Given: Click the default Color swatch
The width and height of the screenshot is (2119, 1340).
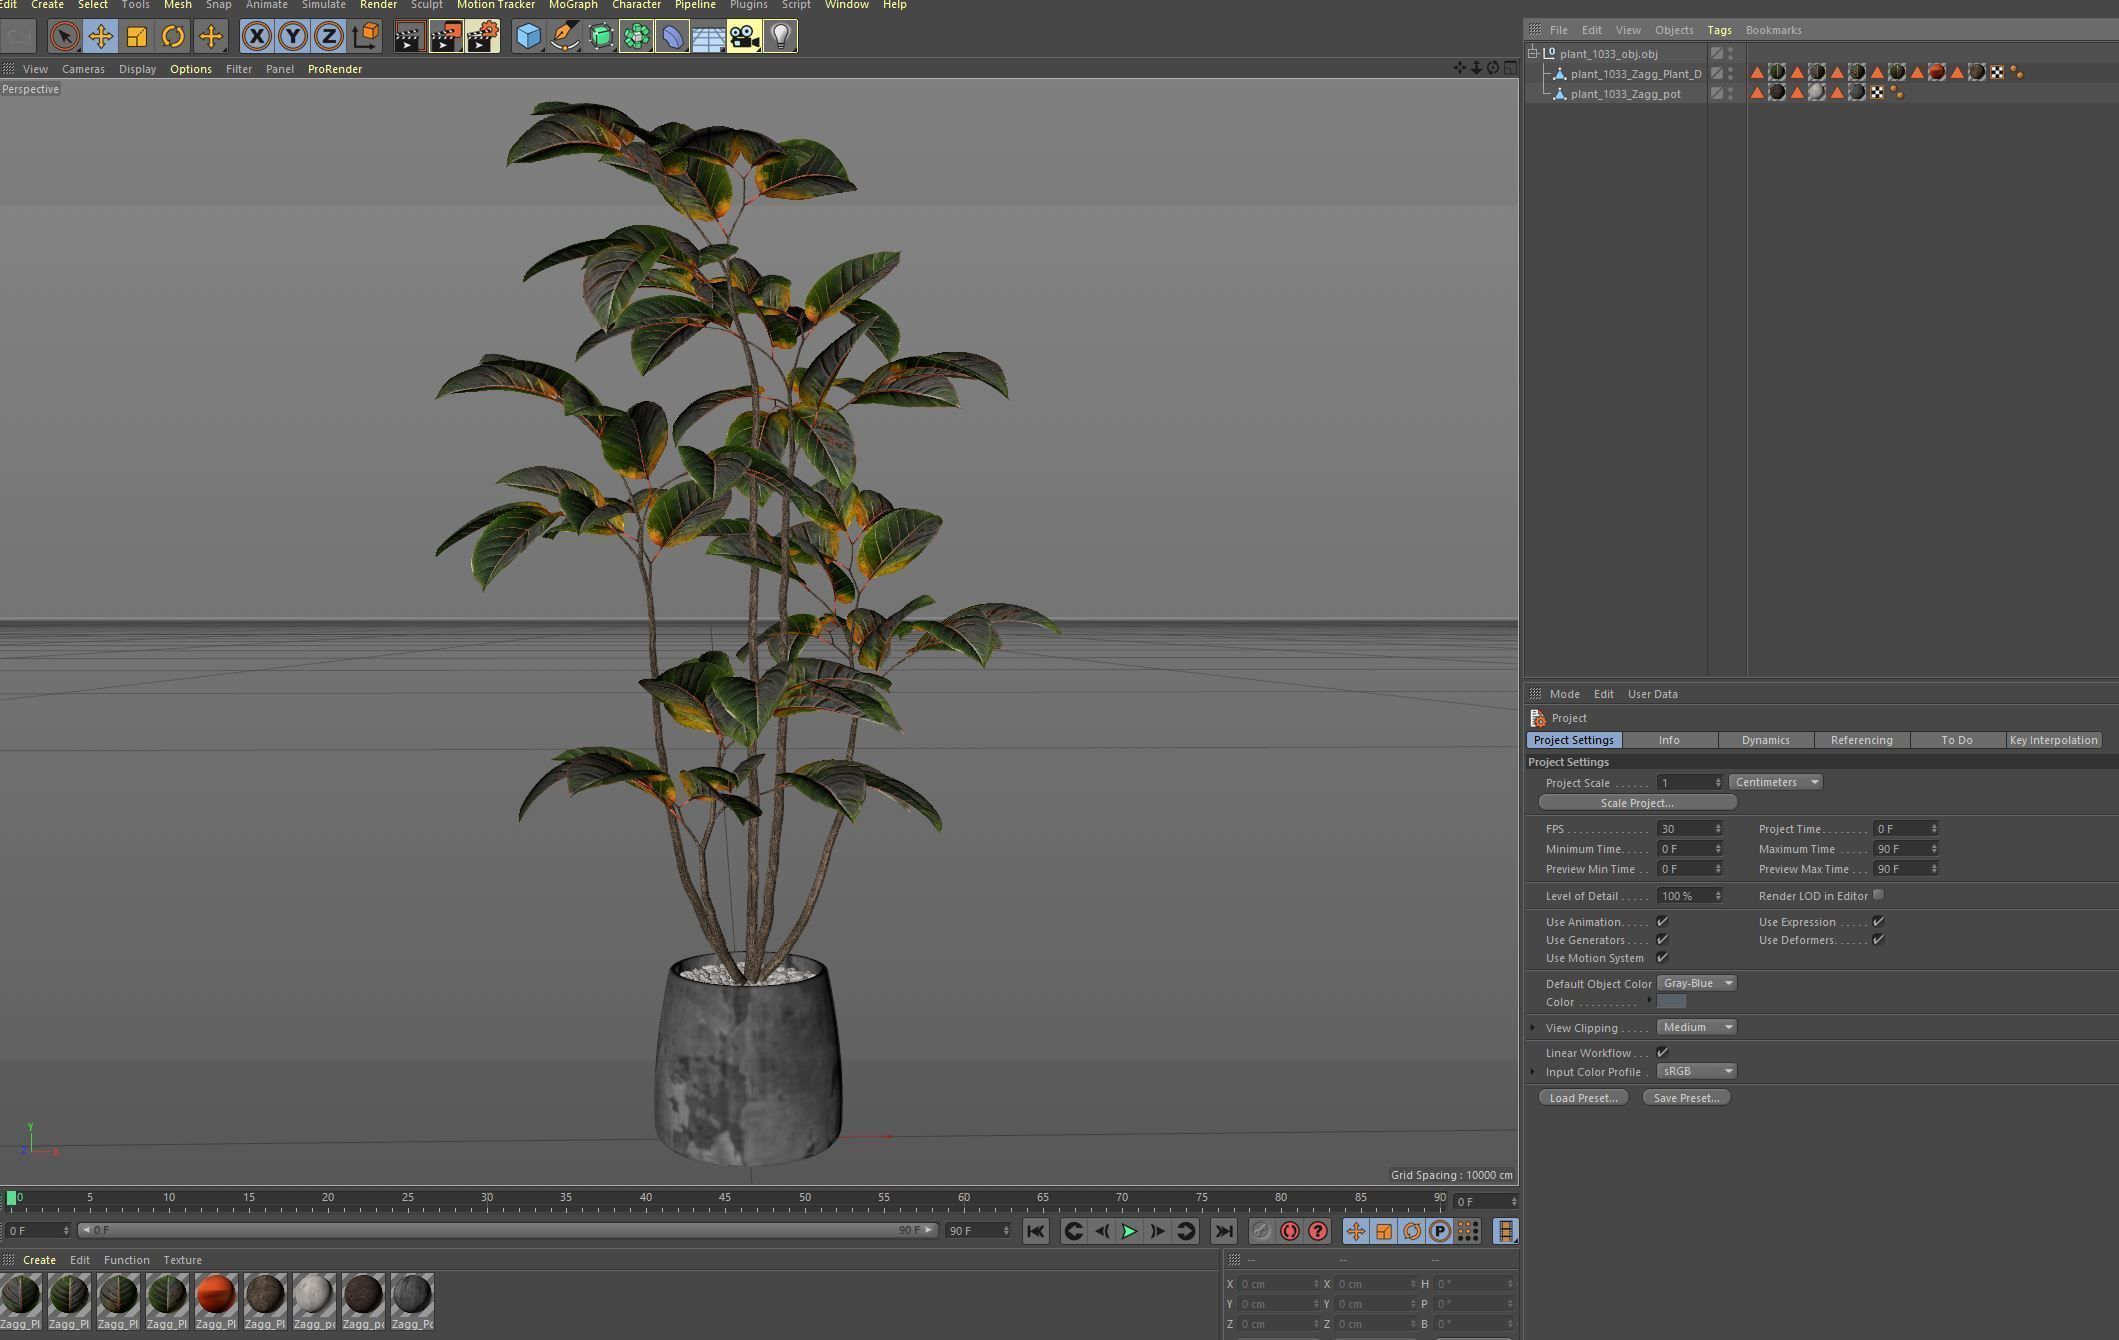Looking at the screenshot, I should pyautogui.click(x=1671, y=1001).
